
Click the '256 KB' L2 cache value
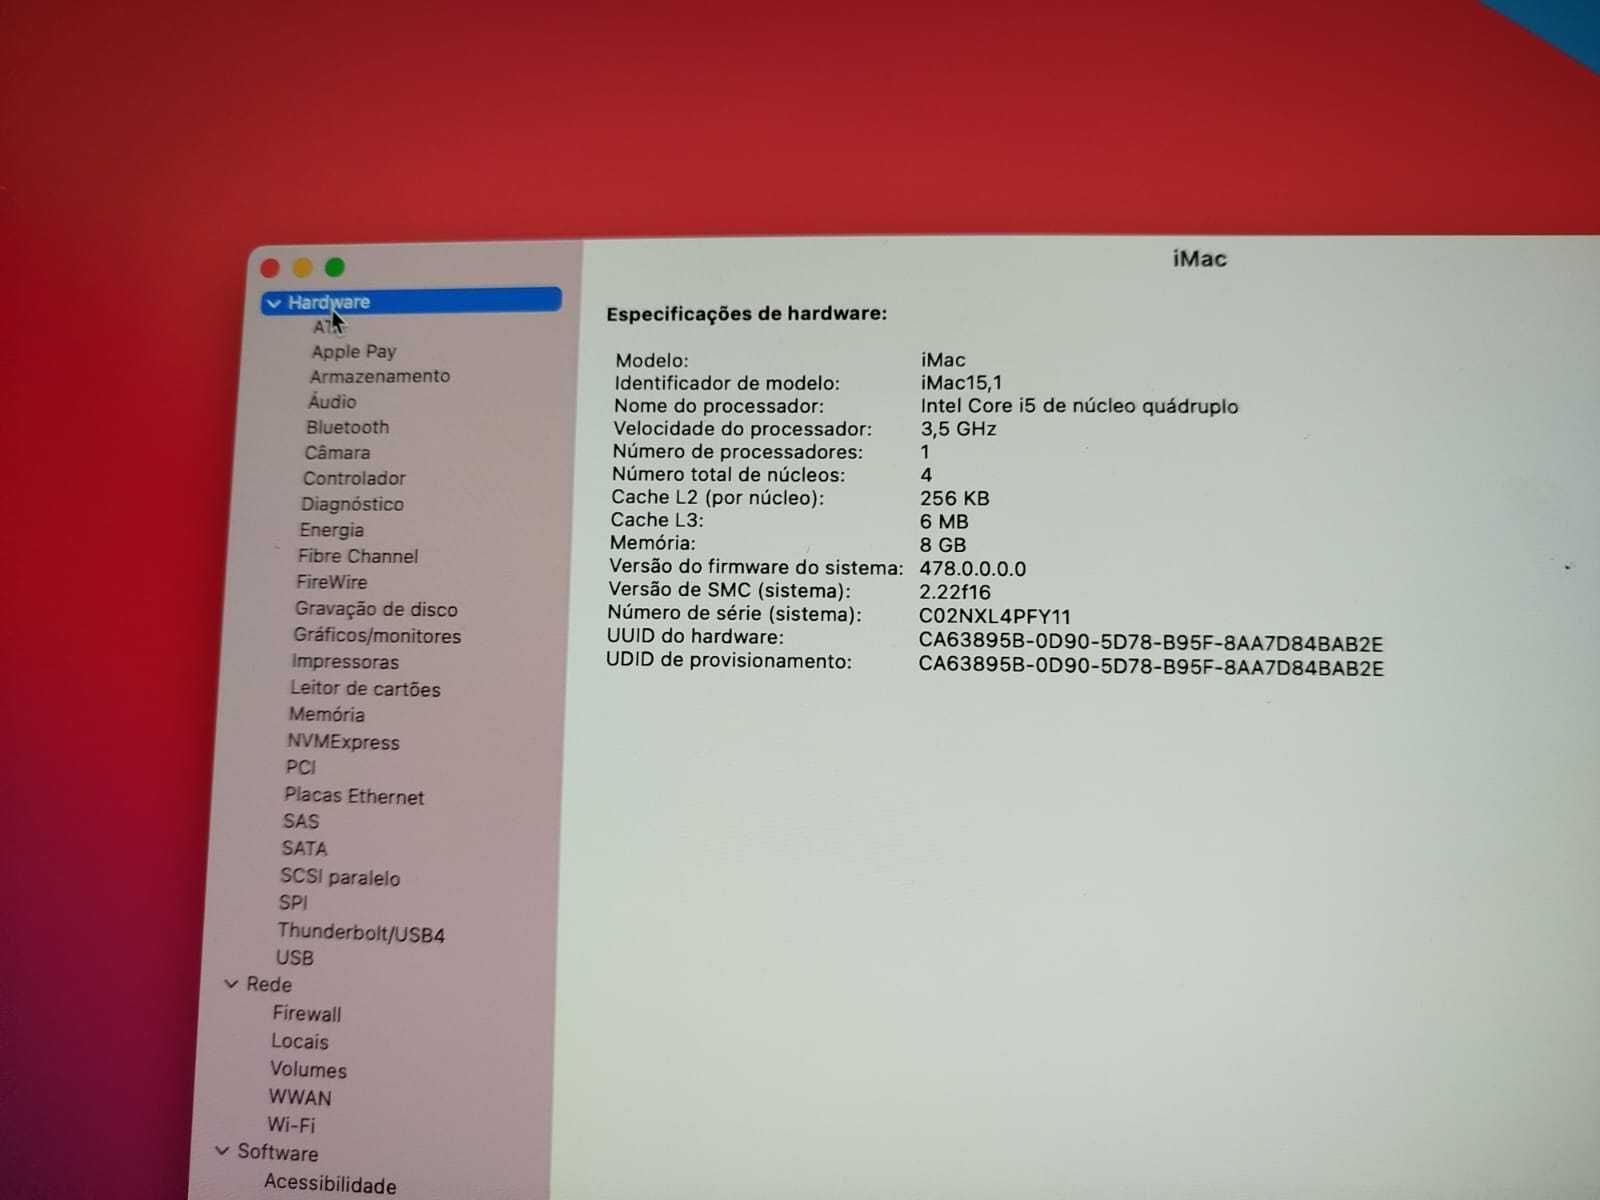pyautogui.click(x=954, y=498)
